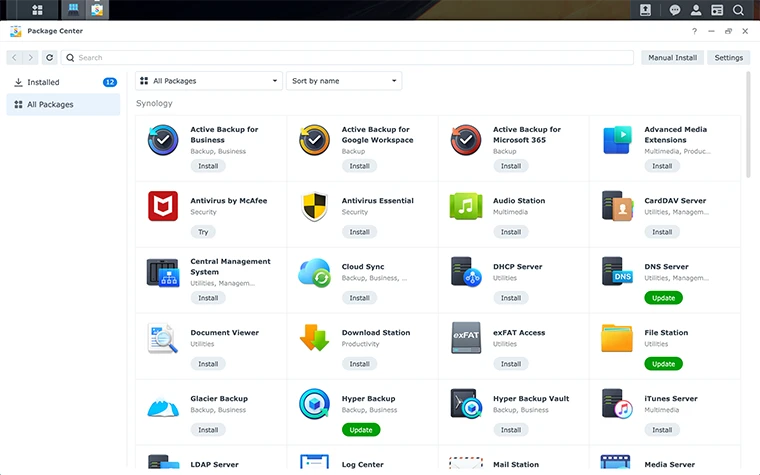Click the Central Management System icon
Image resolution: width=760 pixels, height=475 pixels.
tap(163, 272)
